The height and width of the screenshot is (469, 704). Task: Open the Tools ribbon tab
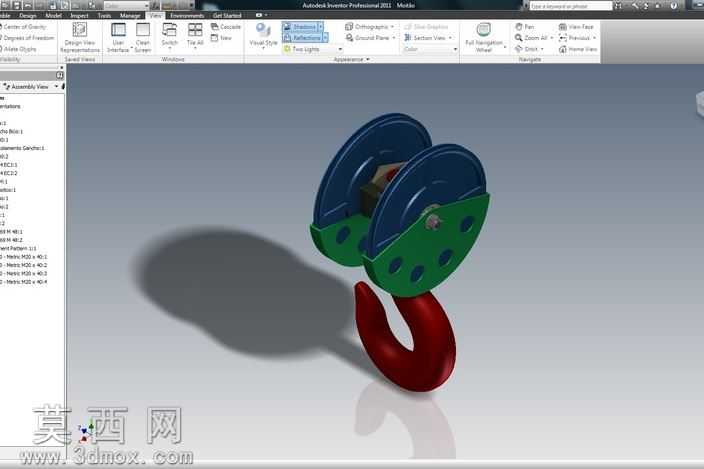104,15
